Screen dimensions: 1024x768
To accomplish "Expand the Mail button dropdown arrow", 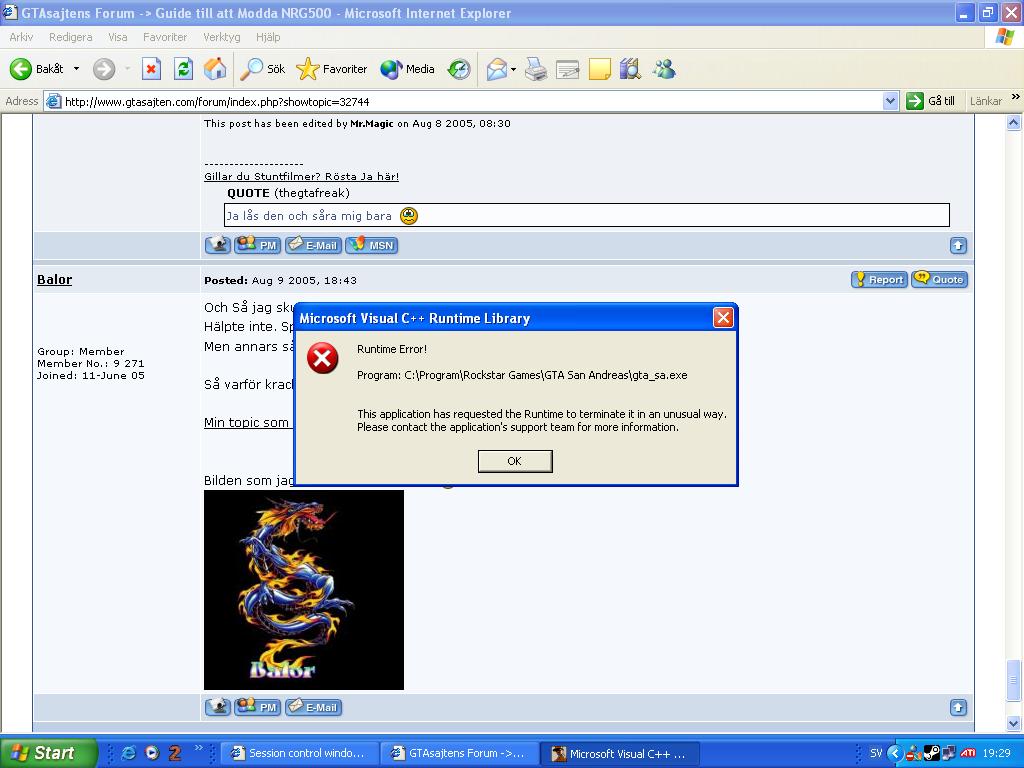I will pos(513,69).
